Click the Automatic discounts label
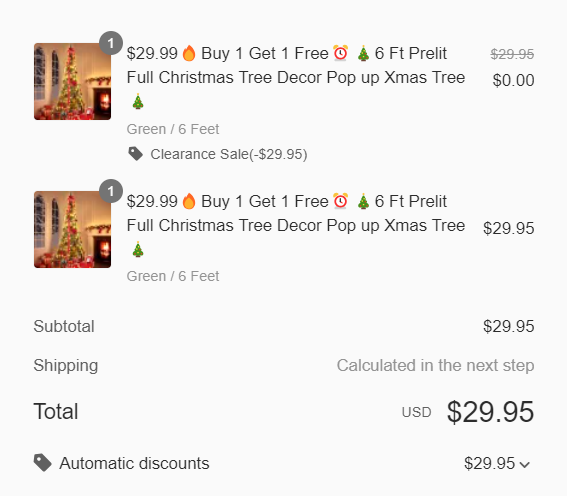567x496 pixels. pos(135,463)
